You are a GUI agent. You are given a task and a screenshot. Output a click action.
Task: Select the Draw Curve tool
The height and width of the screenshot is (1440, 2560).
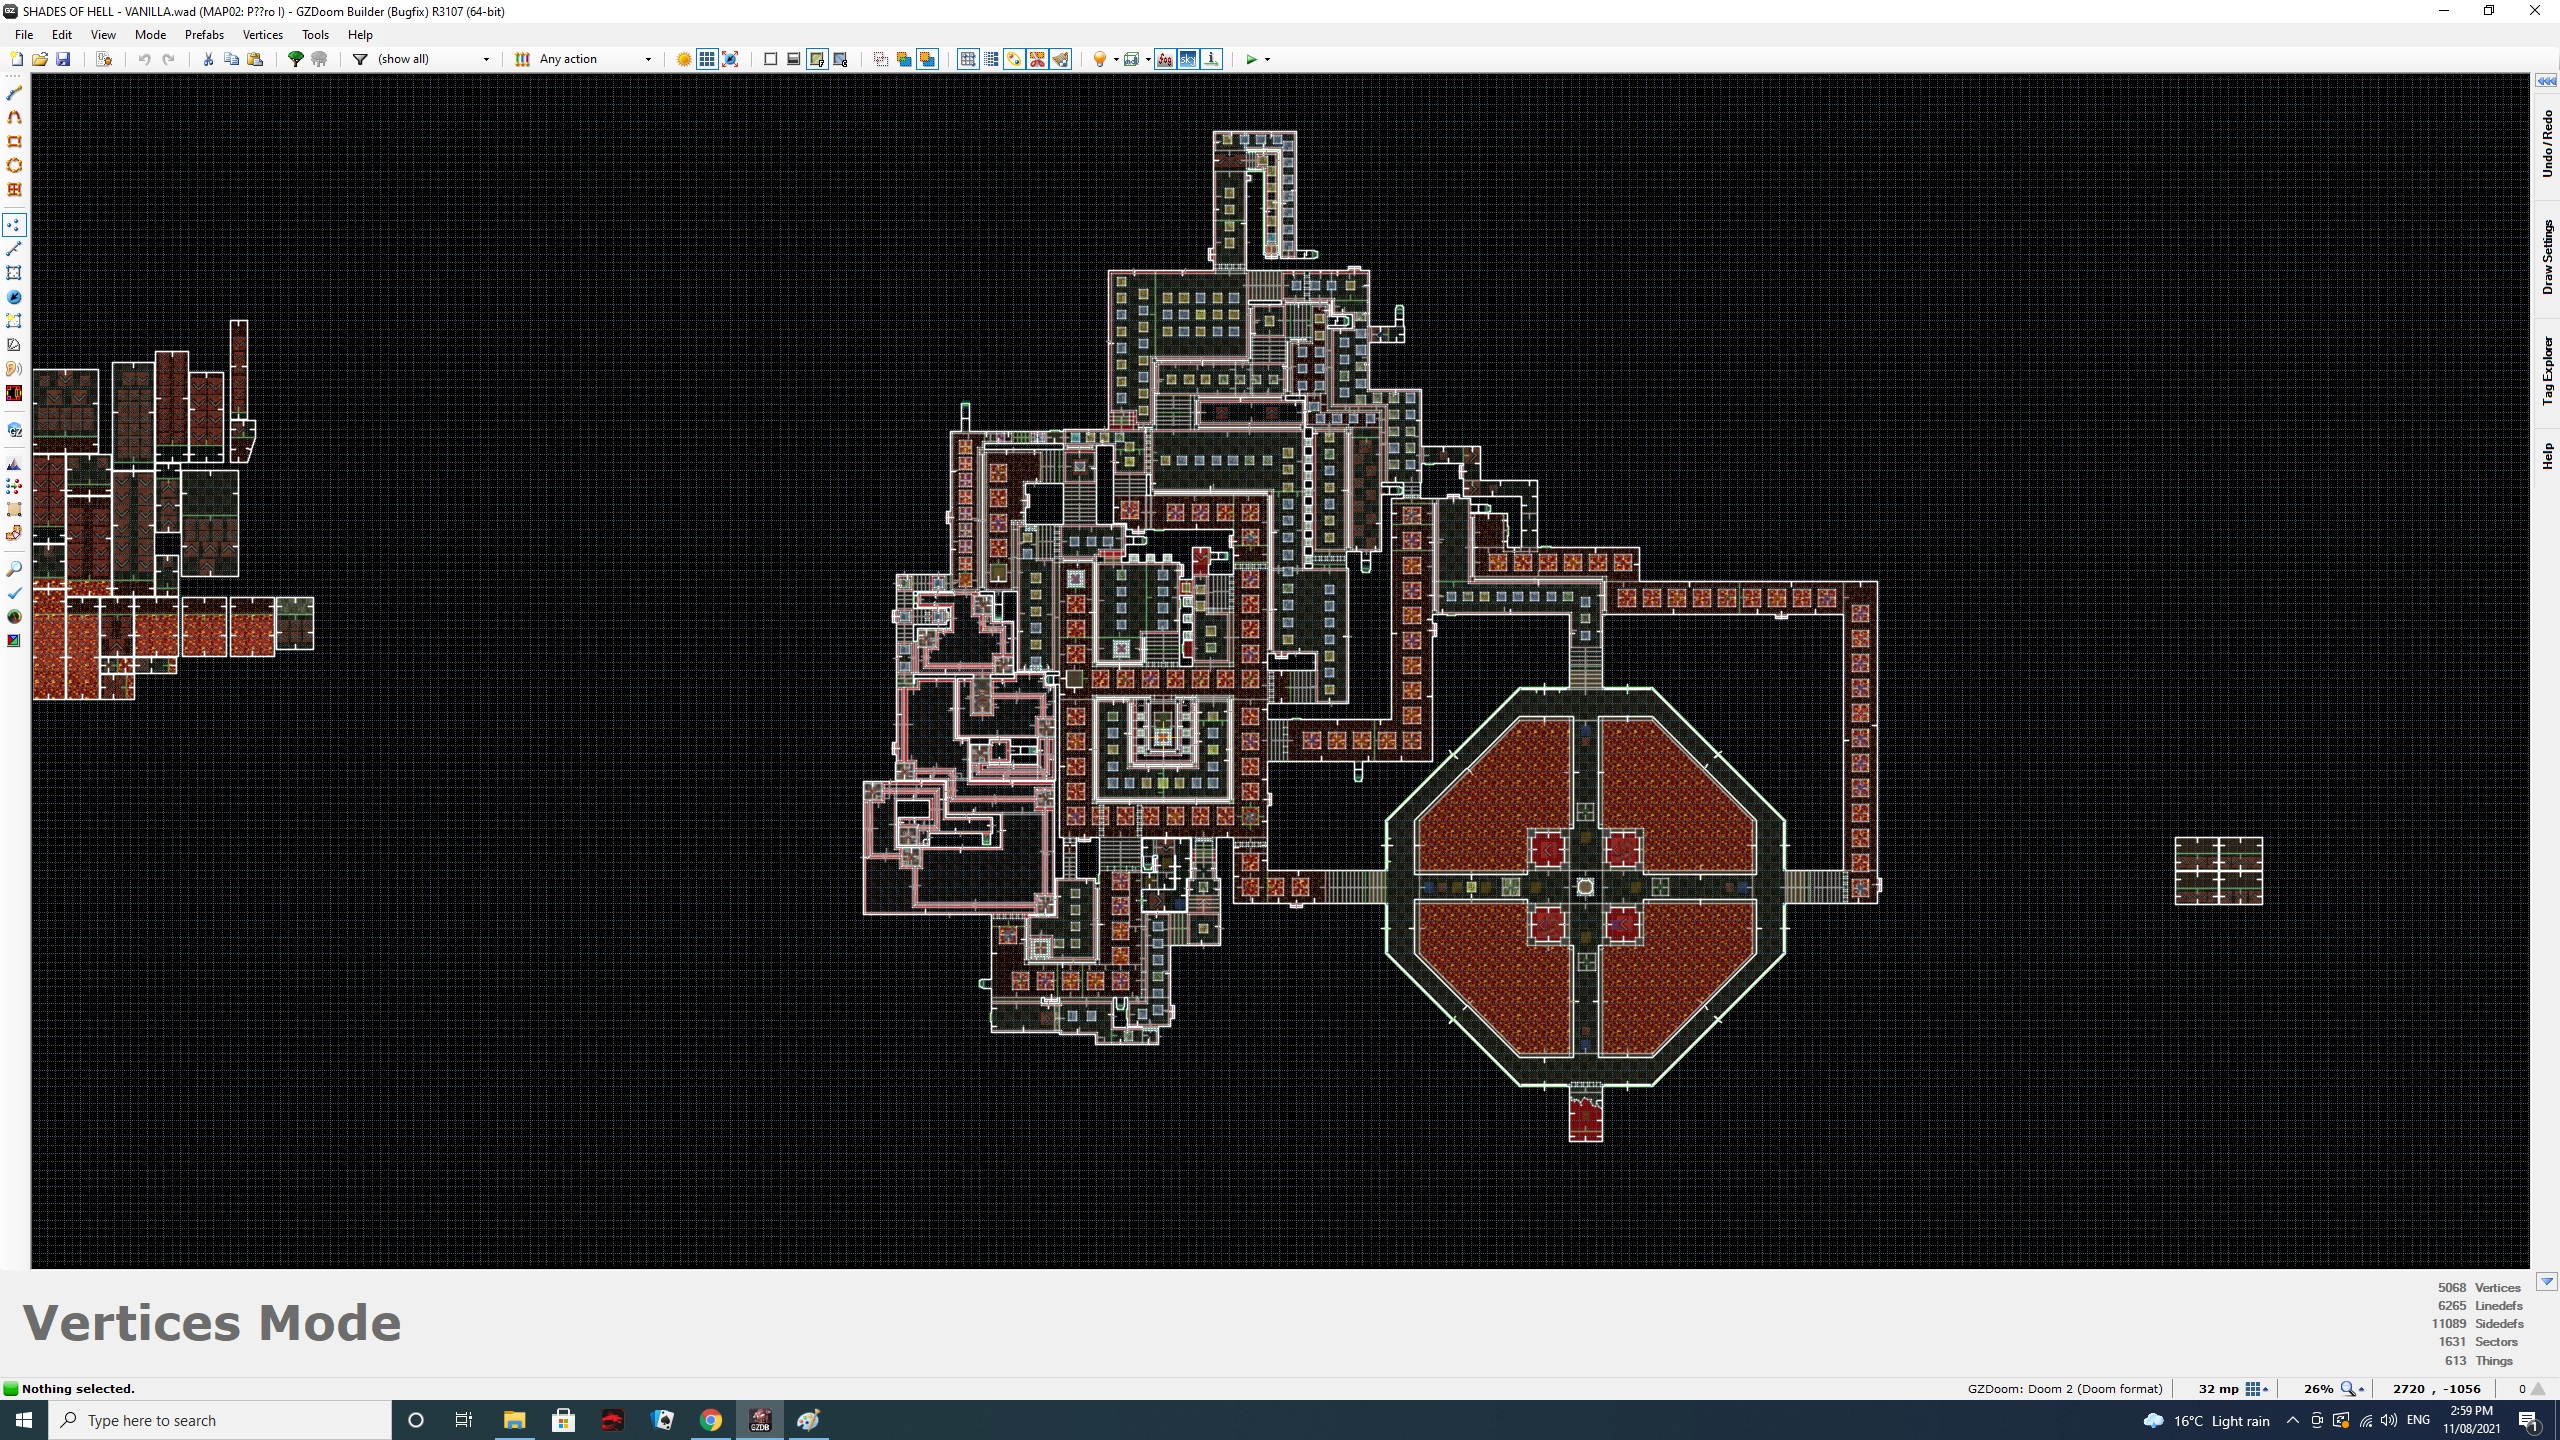(14, 117)
